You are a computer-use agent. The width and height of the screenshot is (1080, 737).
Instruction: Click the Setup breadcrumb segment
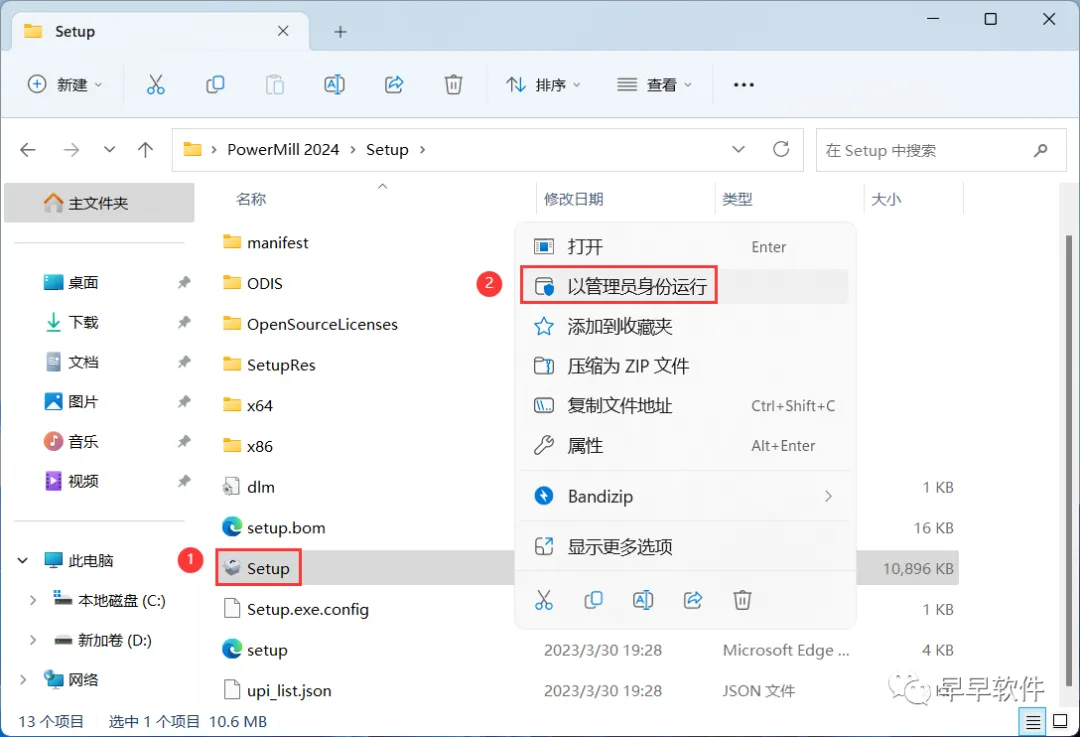point(387,149)
